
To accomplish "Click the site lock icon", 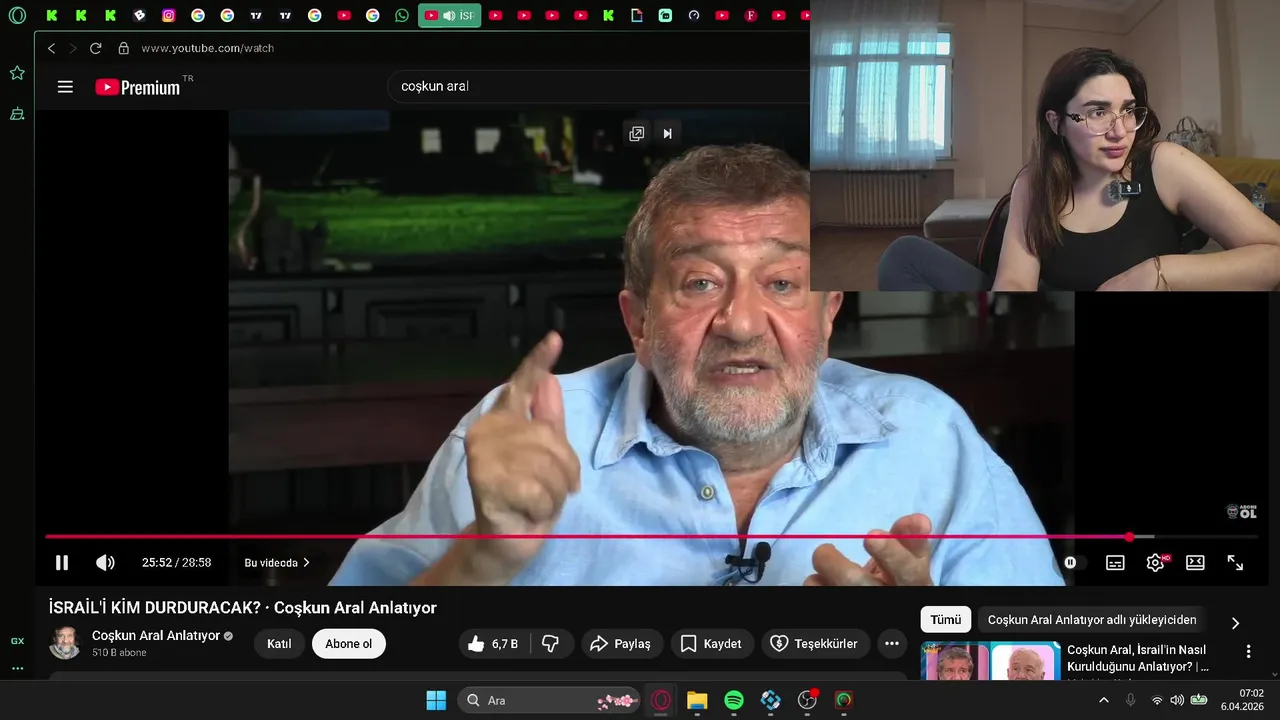I will tap(124, 48).
